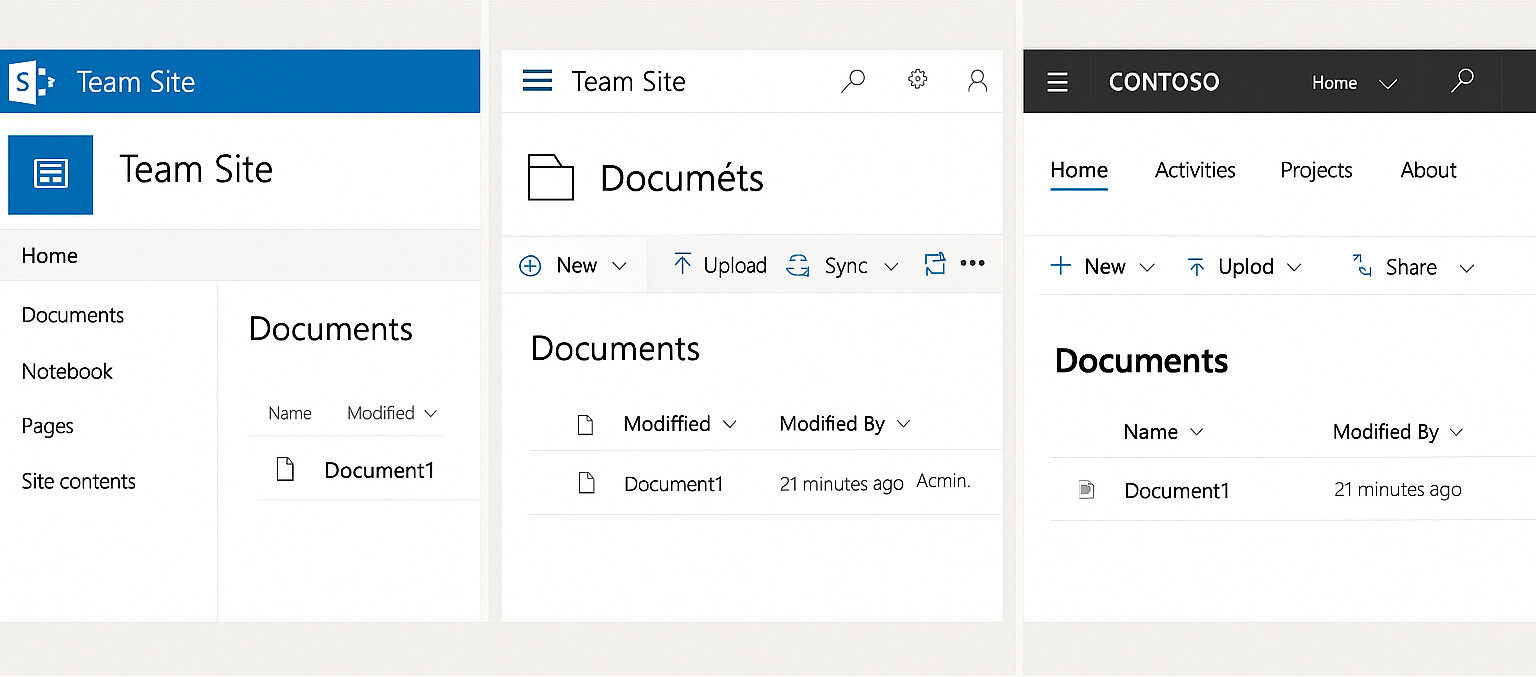Image resolution: width=1536 pixels, height=677 pixels.
Task: Click the user profile icon
Action: point(977,81)
